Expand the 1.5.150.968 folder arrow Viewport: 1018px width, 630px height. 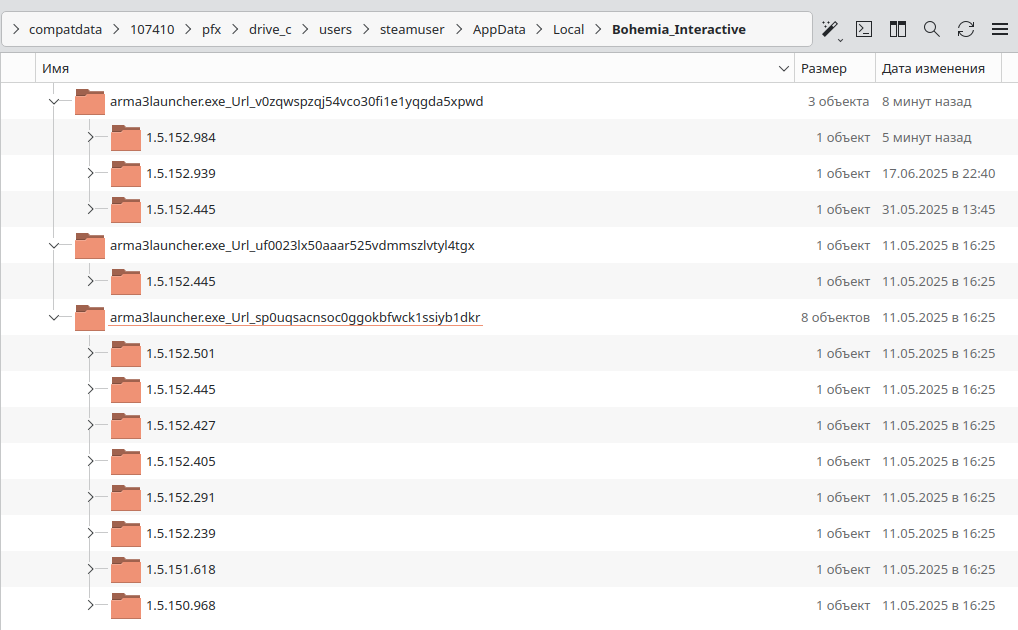[90, 605]
